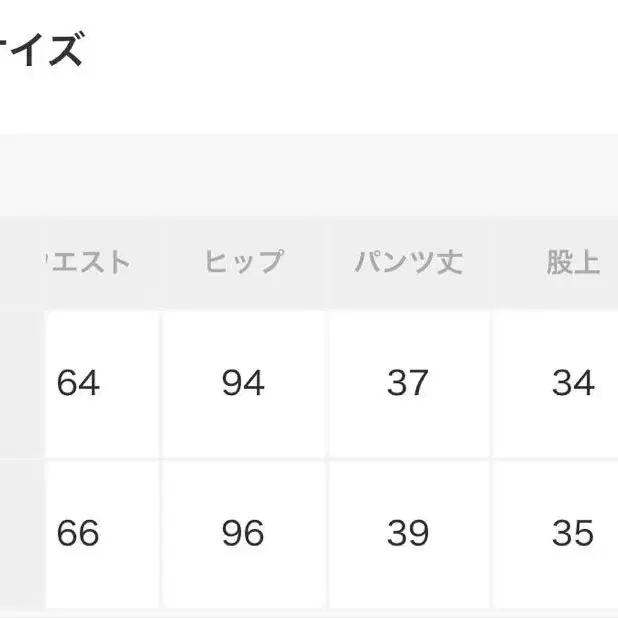Click the rise cell showing 34
Viewport: 618px width, 618px height.
(573, 383)
